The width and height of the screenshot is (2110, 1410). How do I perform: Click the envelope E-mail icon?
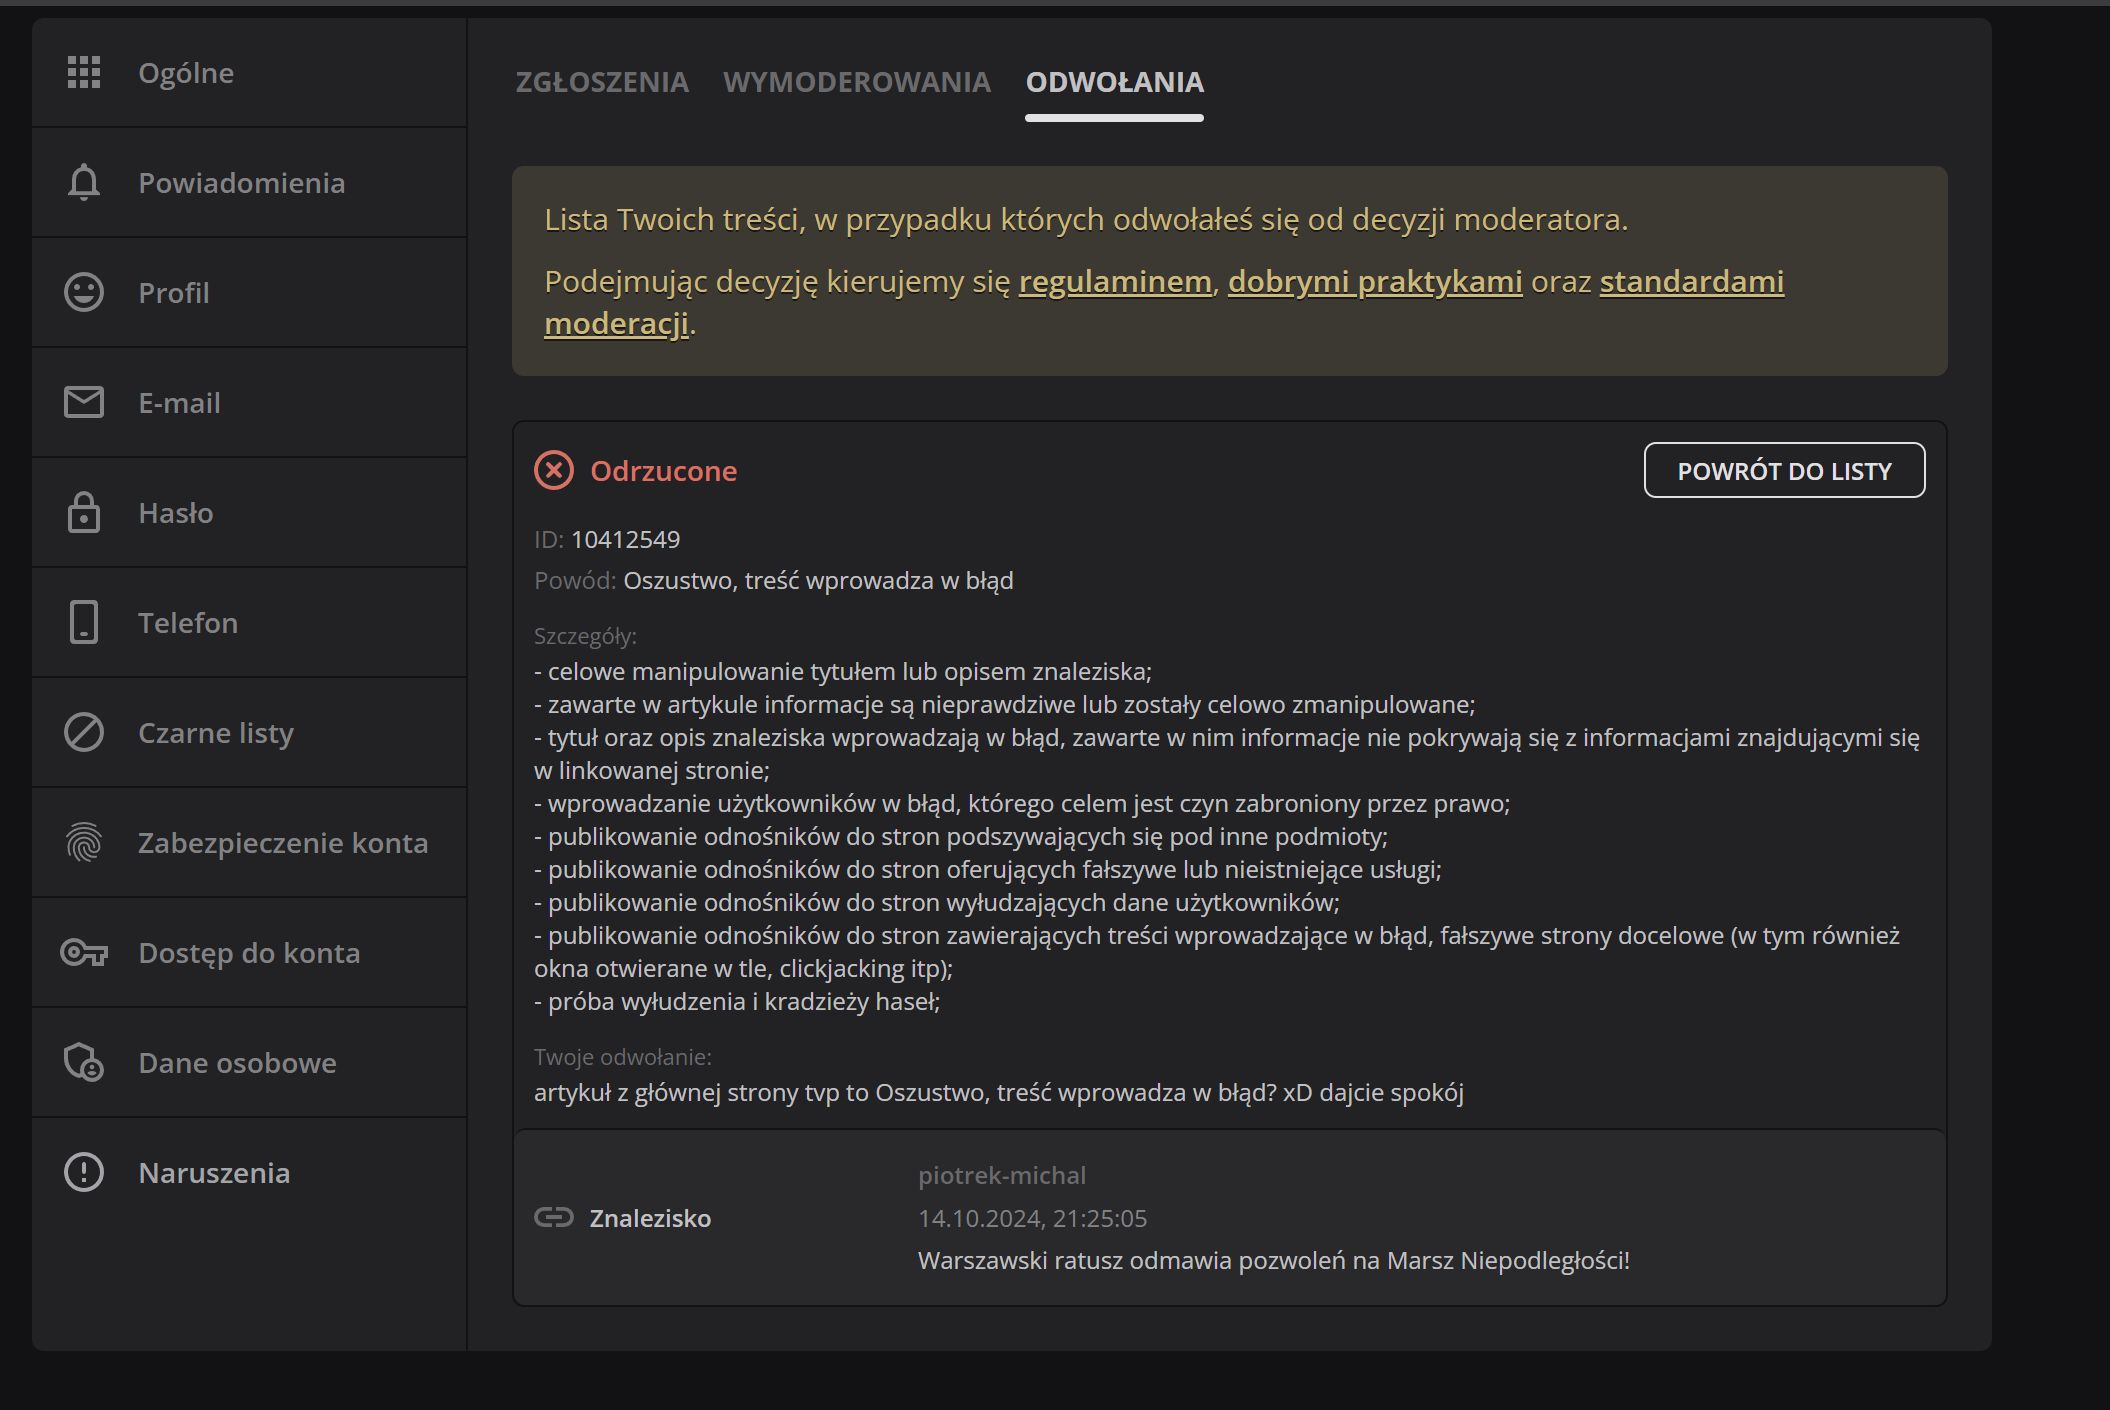point(84,402)
